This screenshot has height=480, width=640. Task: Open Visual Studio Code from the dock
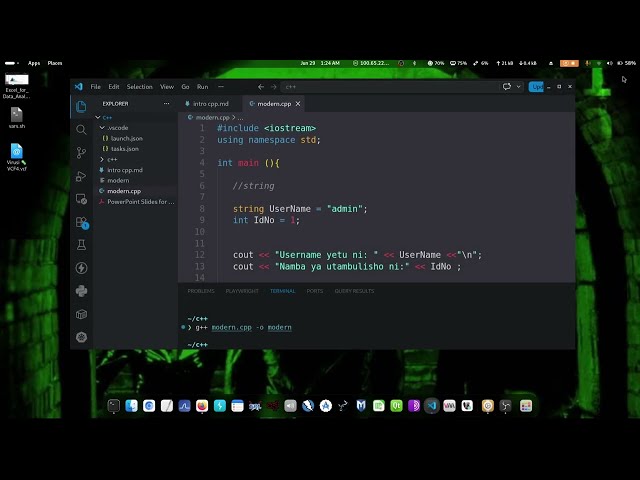[432, 406]
